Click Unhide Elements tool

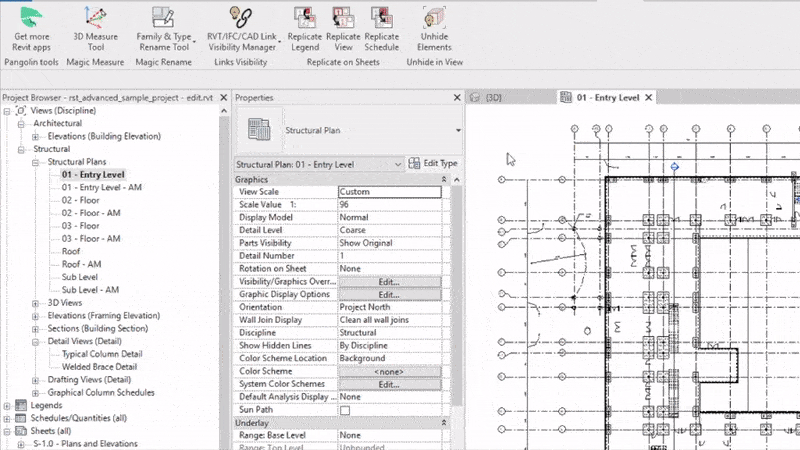pyautogui.click(x=434, y=29)
